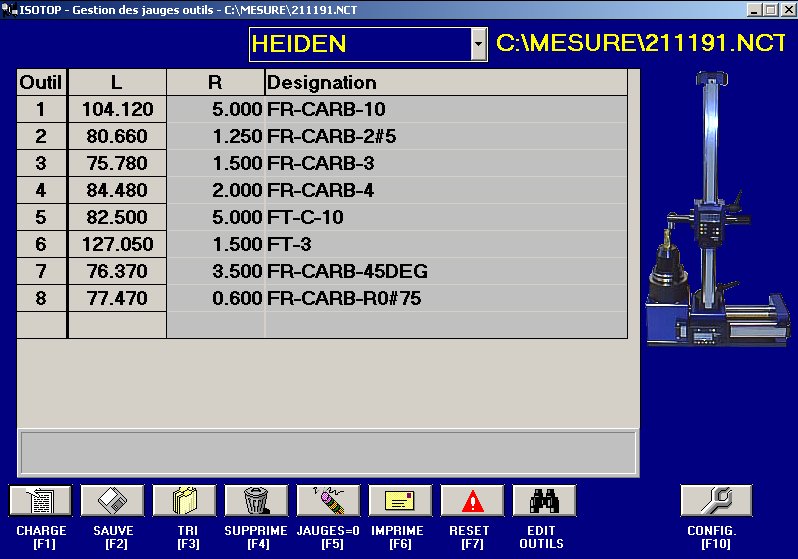
Task: Click length value 80.660
Action: pos(117,136)
